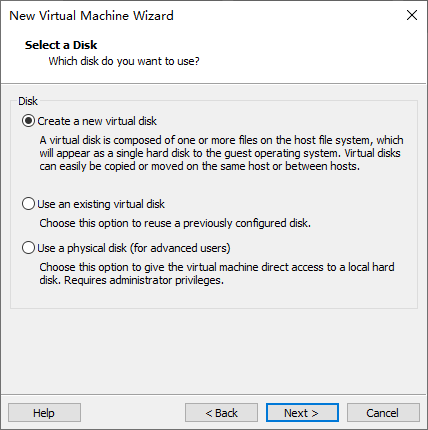Click the 'Select a Disk' heading
Screen dimensions: 428x430
coord(61,45)
